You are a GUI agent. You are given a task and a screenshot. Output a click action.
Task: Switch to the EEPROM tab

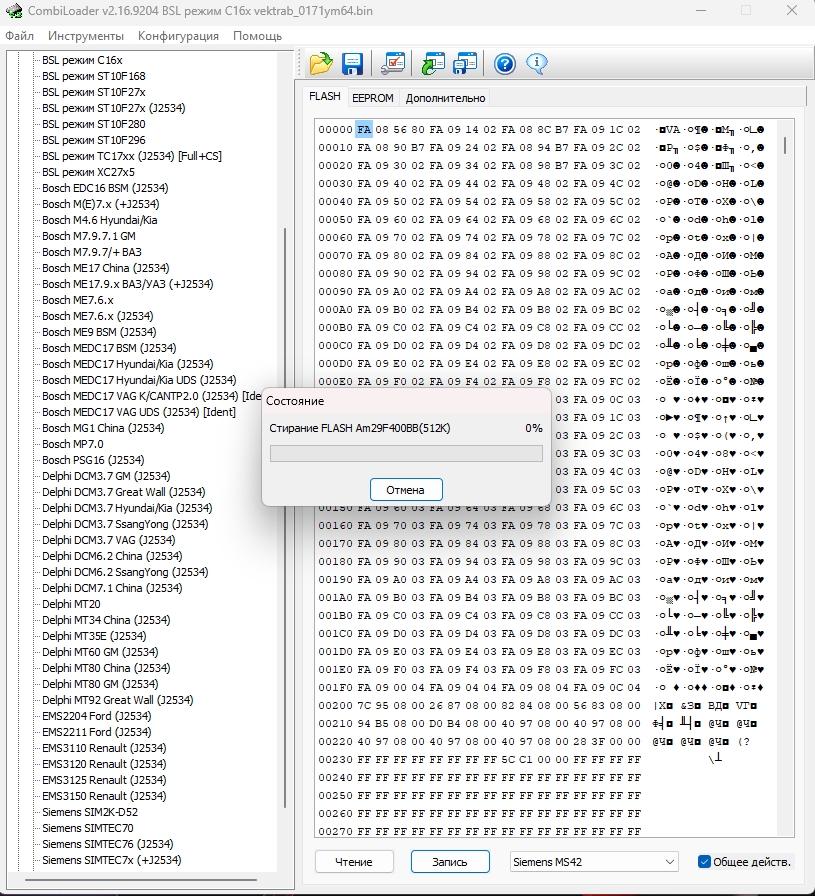point(372,98)
